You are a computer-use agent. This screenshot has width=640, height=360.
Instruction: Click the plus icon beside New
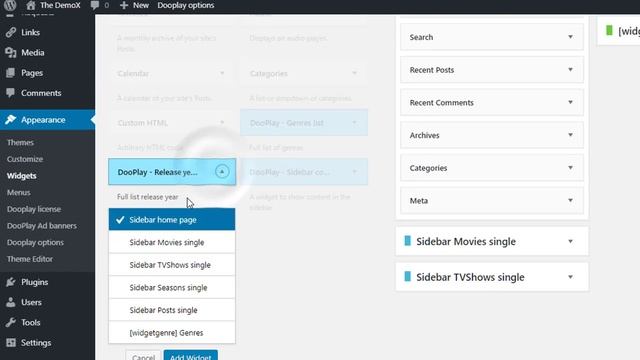click(x=124, y=5)
